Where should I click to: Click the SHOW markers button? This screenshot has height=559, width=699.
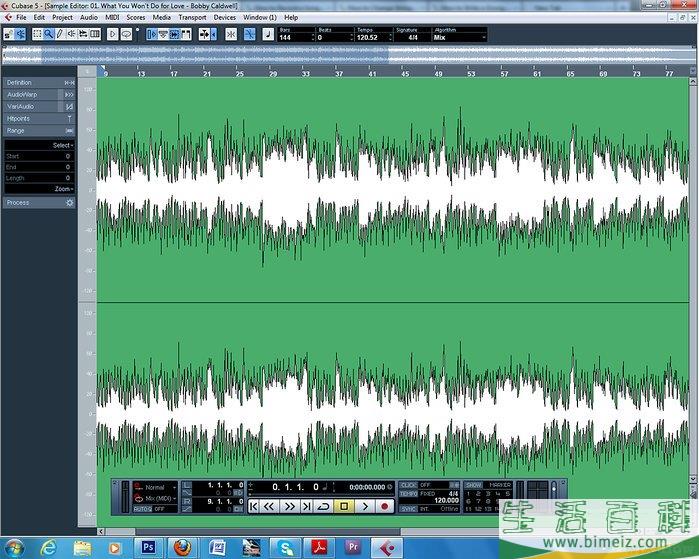click(x=473, y=485)
